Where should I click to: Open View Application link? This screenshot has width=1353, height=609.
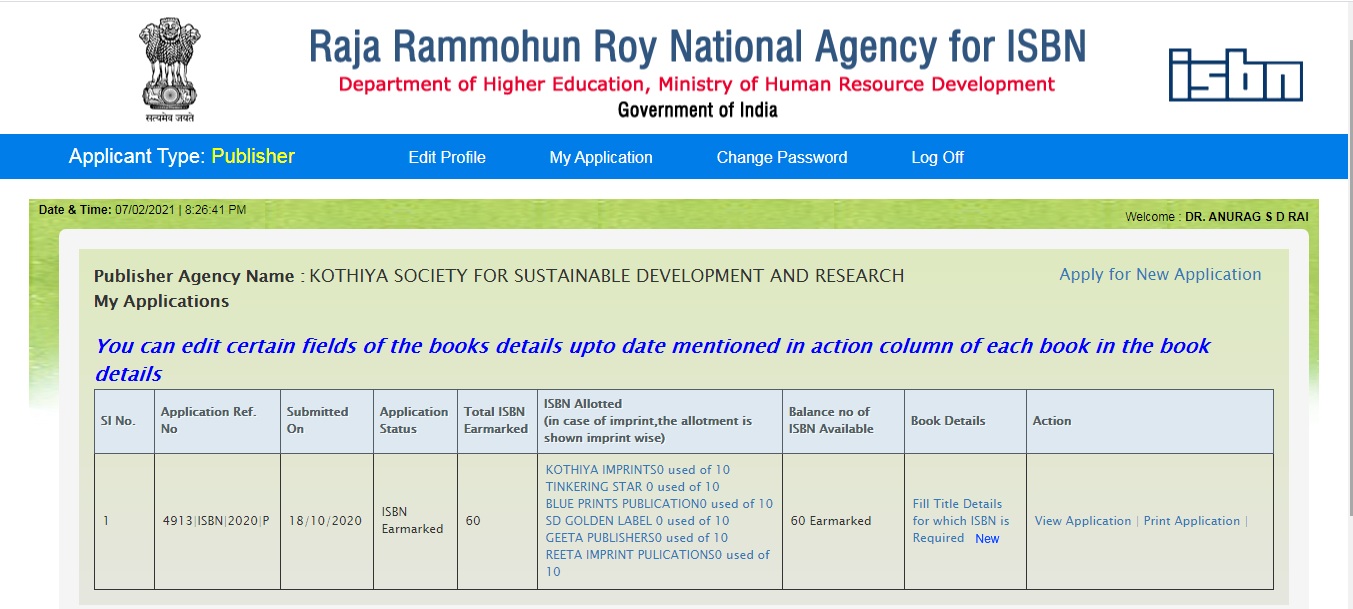(x=1083, y=521)
